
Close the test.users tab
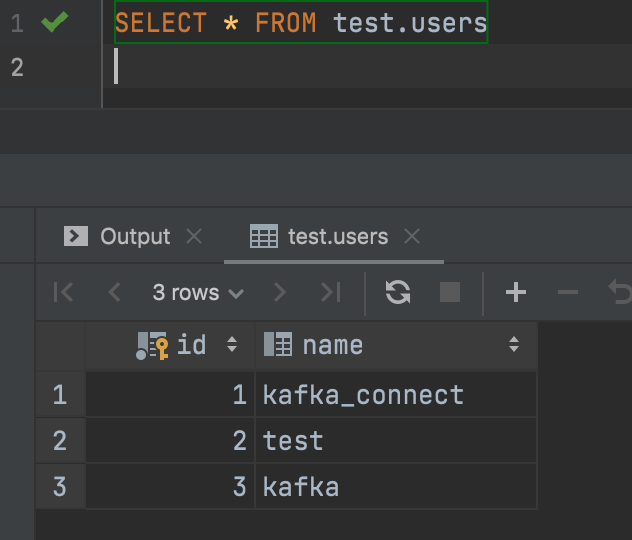click(x=411, y=237)
